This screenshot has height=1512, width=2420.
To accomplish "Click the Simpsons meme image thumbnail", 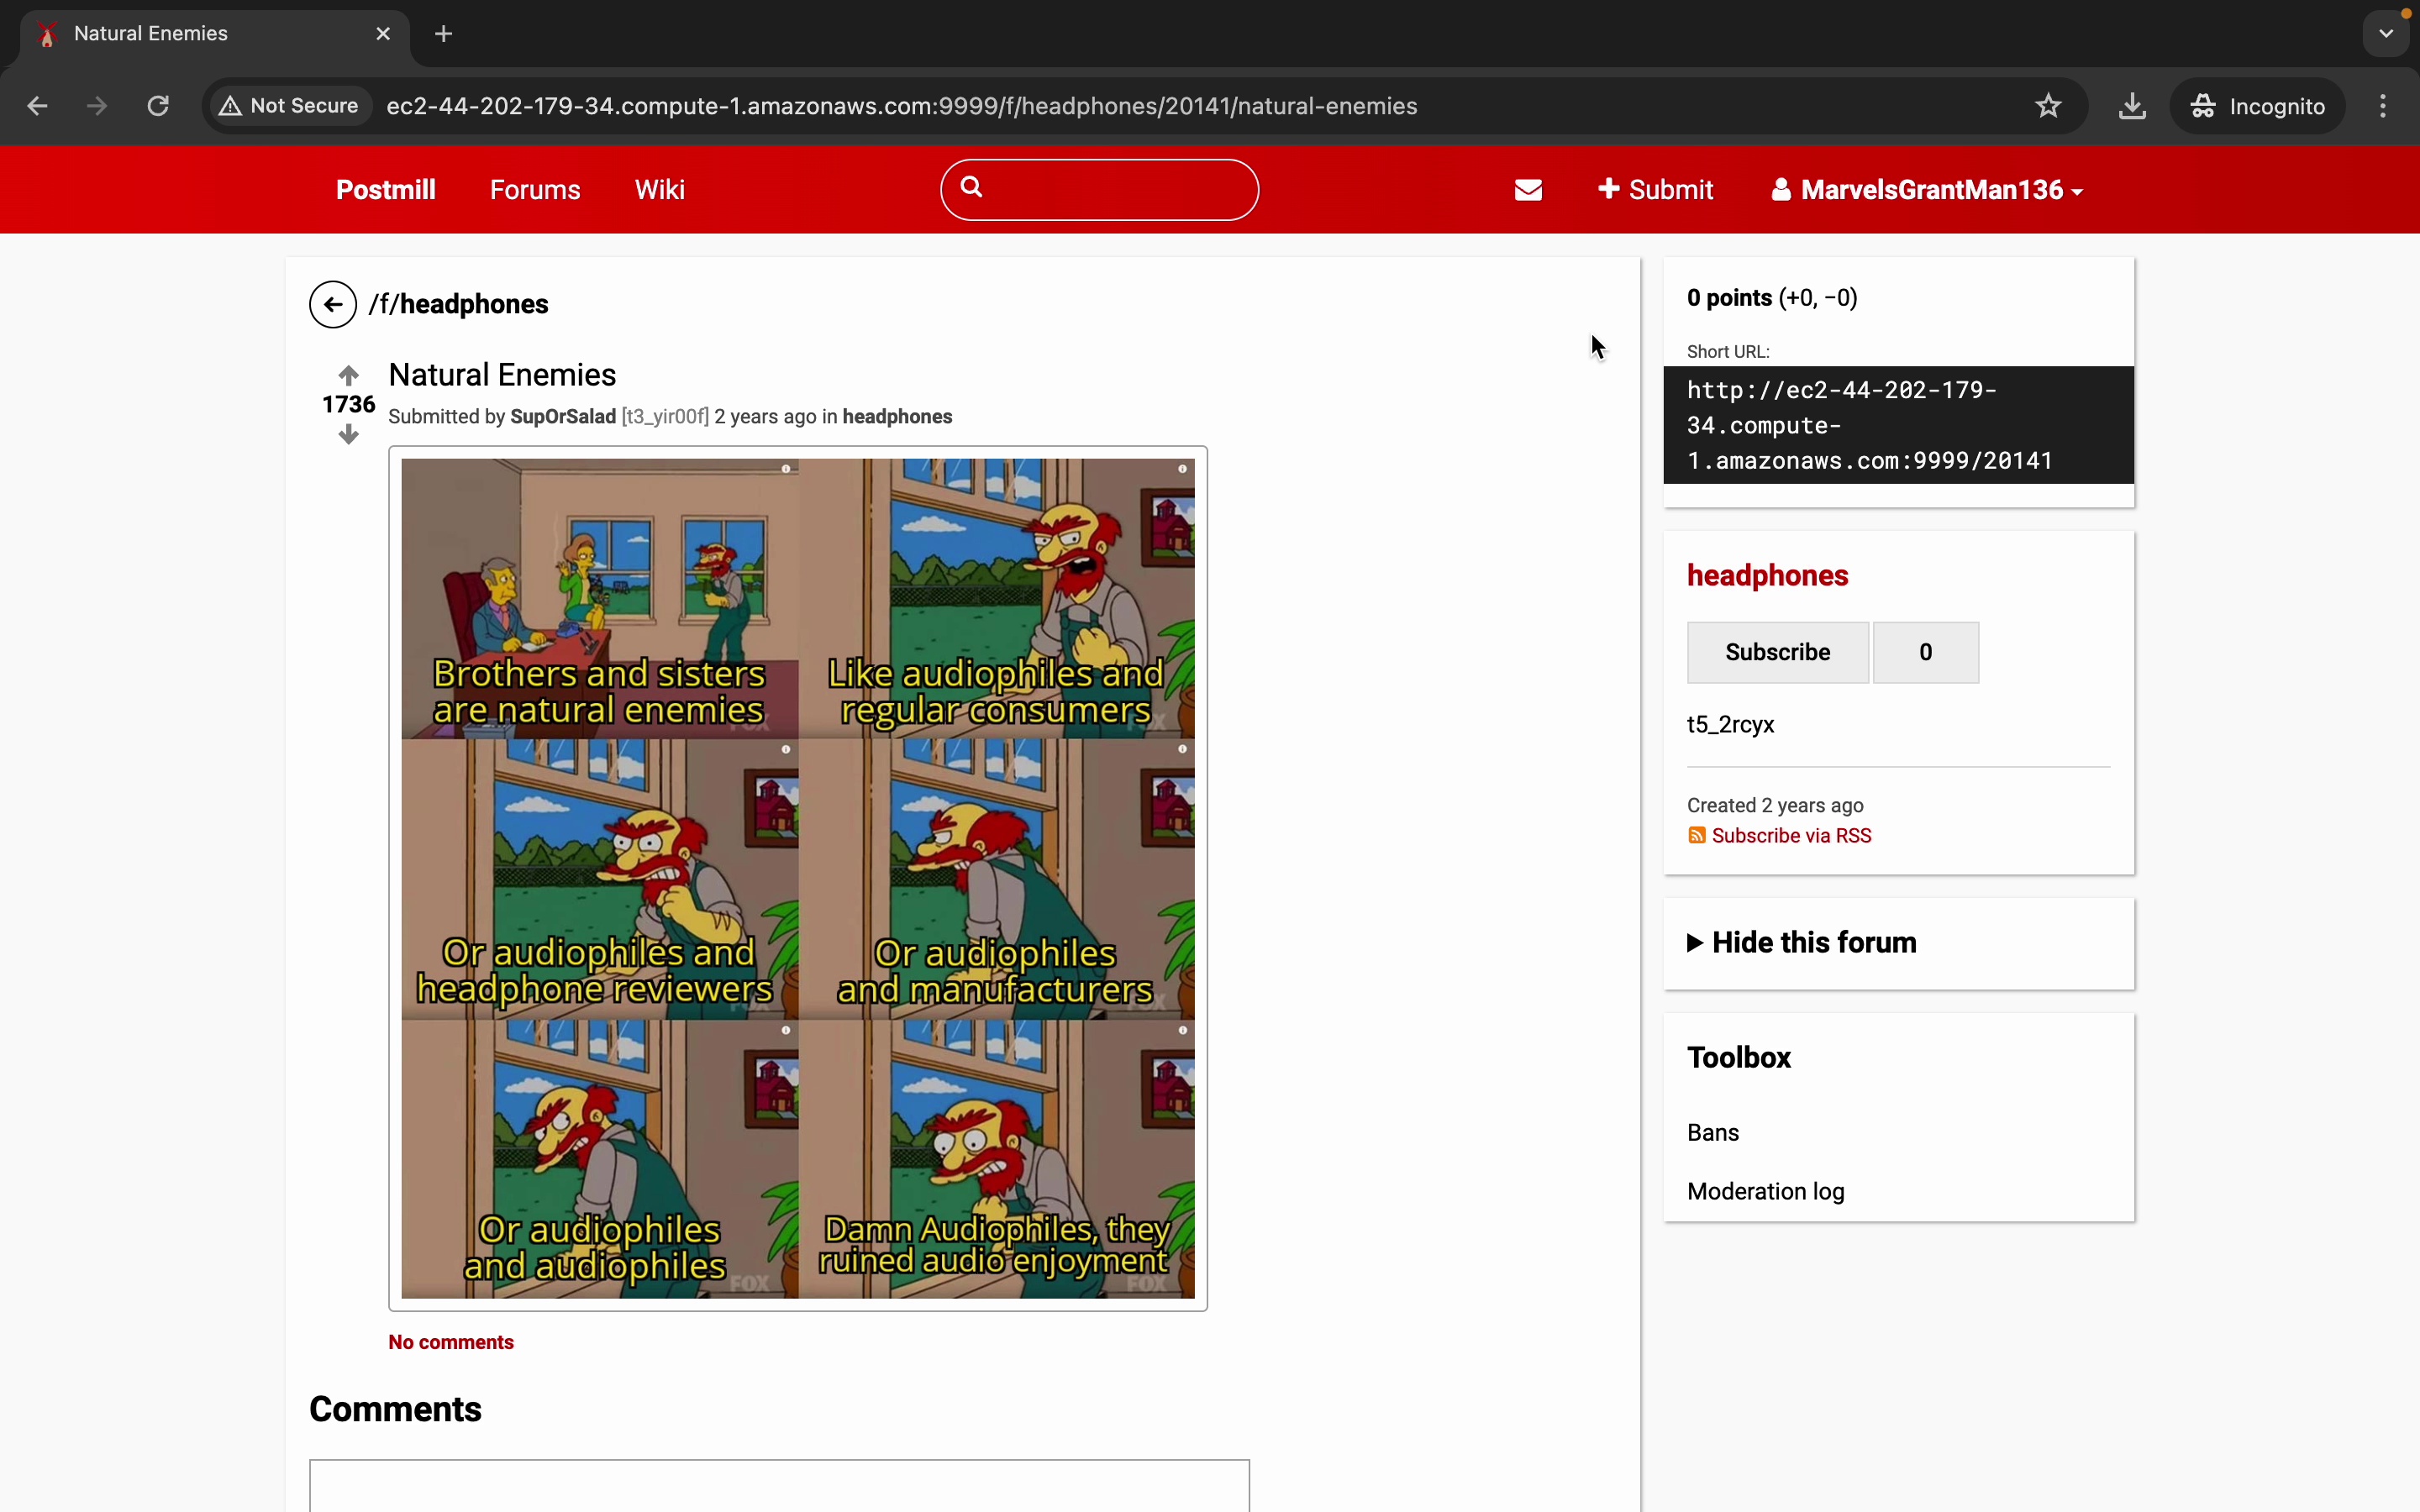I will pyautogui.click(x=797, y=878).
